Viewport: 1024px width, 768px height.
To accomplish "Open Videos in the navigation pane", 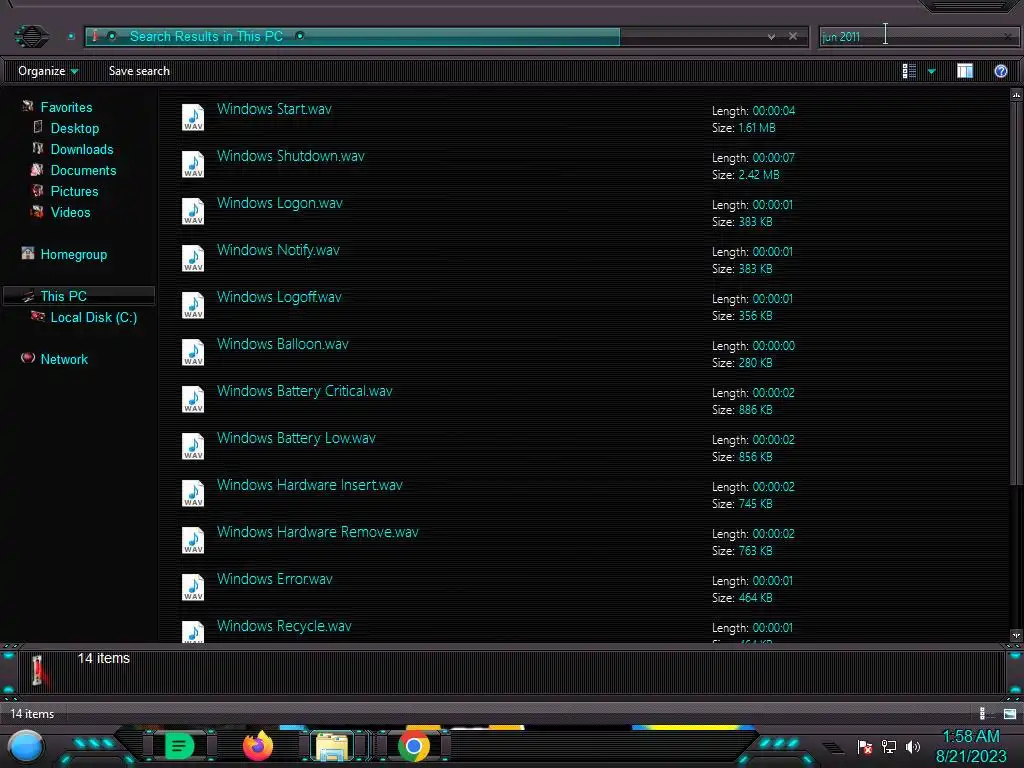I will (x=70, y=212).
